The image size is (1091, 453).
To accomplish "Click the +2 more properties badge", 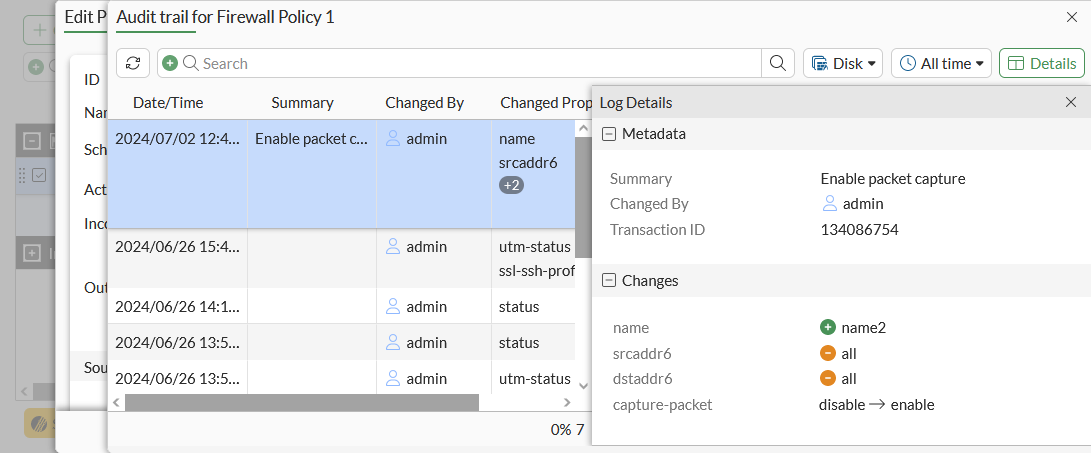I will (x=511, y=185).
